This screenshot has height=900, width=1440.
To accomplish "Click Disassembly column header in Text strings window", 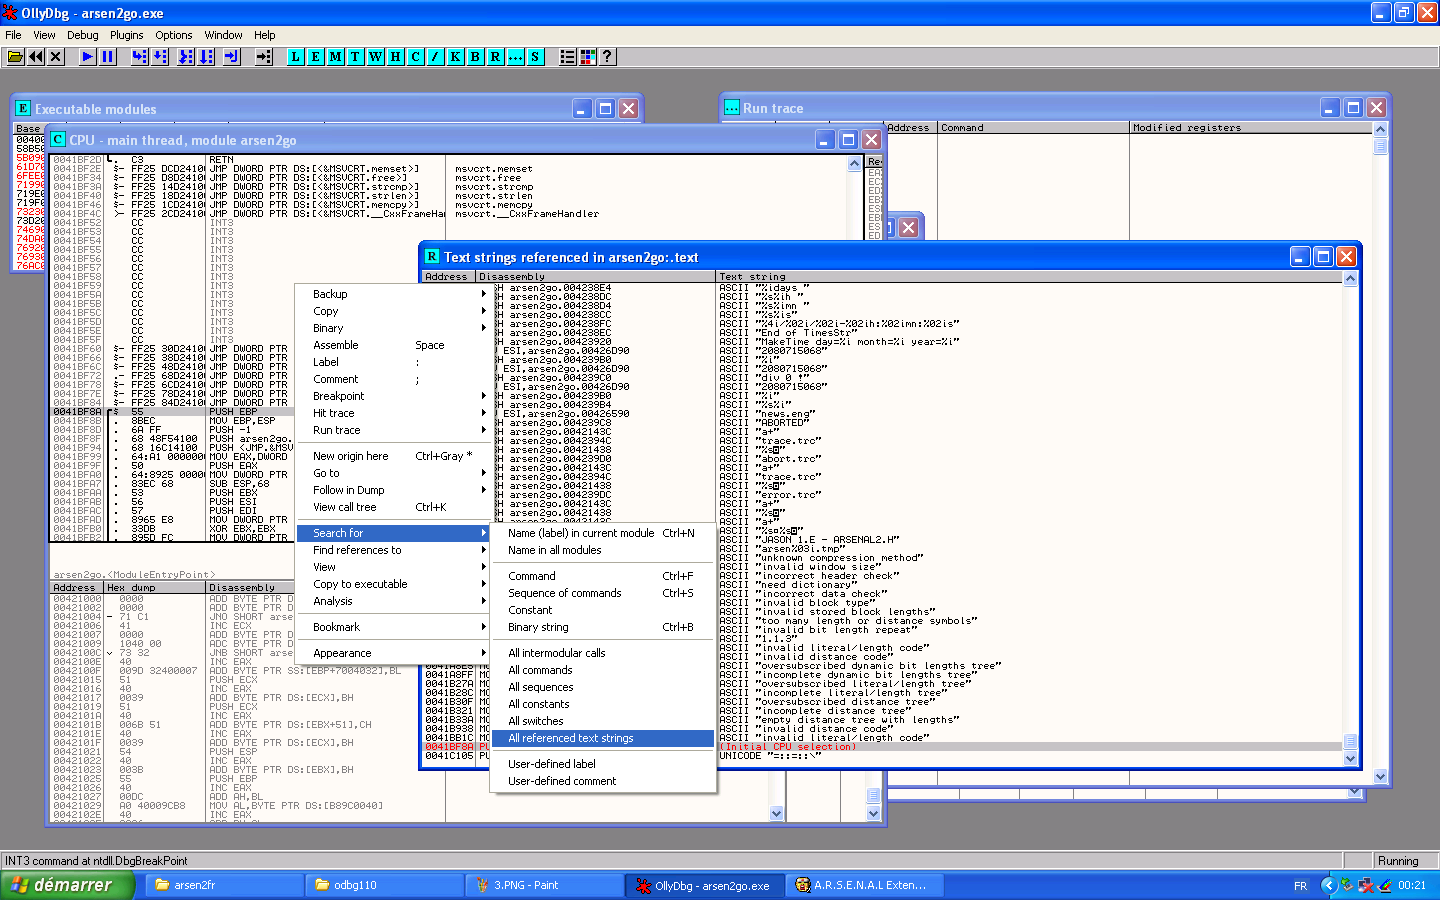I will click(596, 277).
